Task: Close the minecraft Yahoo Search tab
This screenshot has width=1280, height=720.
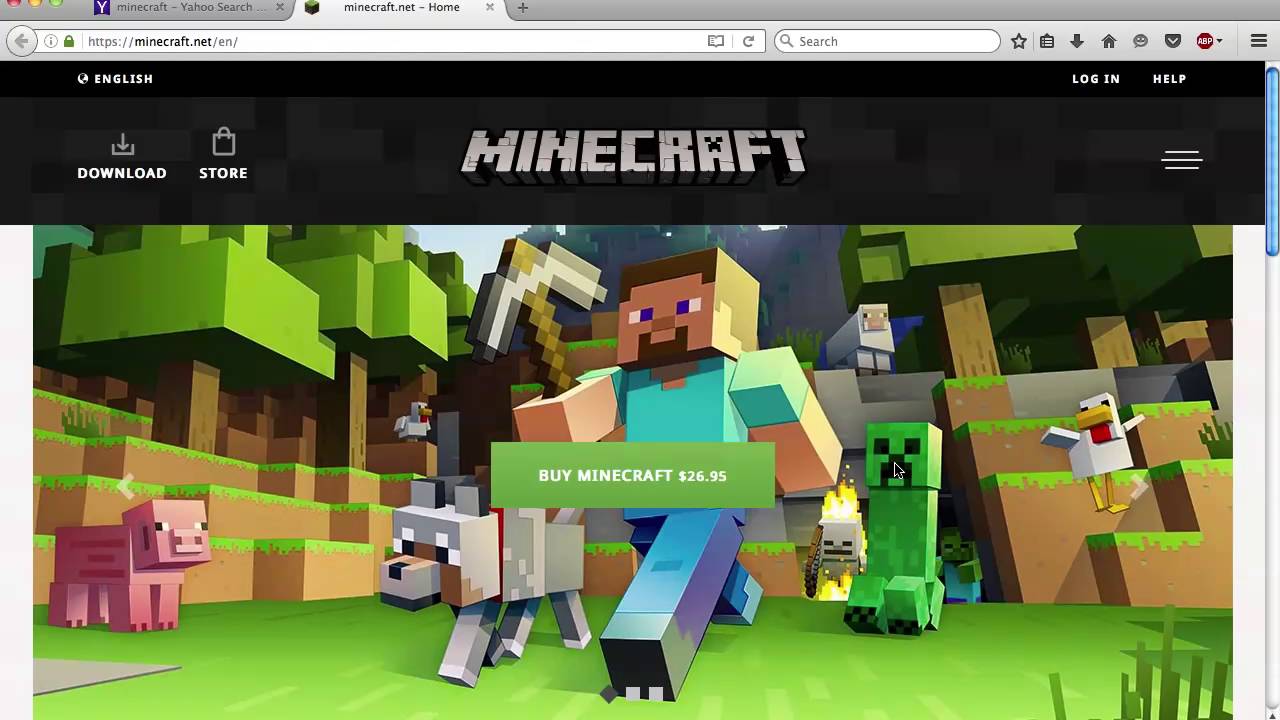Action: (x=281, y=8)
